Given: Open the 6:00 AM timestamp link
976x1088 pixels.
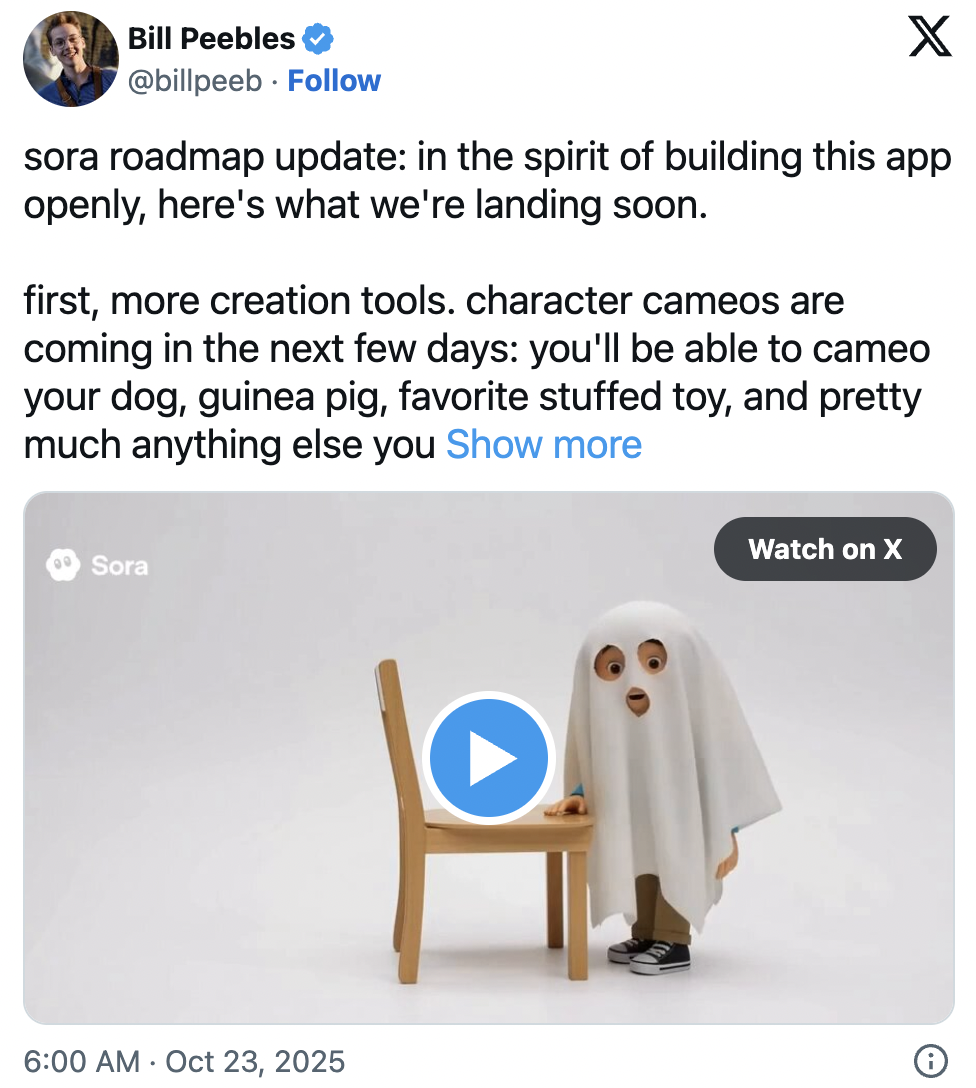Looking at the screenshot, I should pos(81,1062).
